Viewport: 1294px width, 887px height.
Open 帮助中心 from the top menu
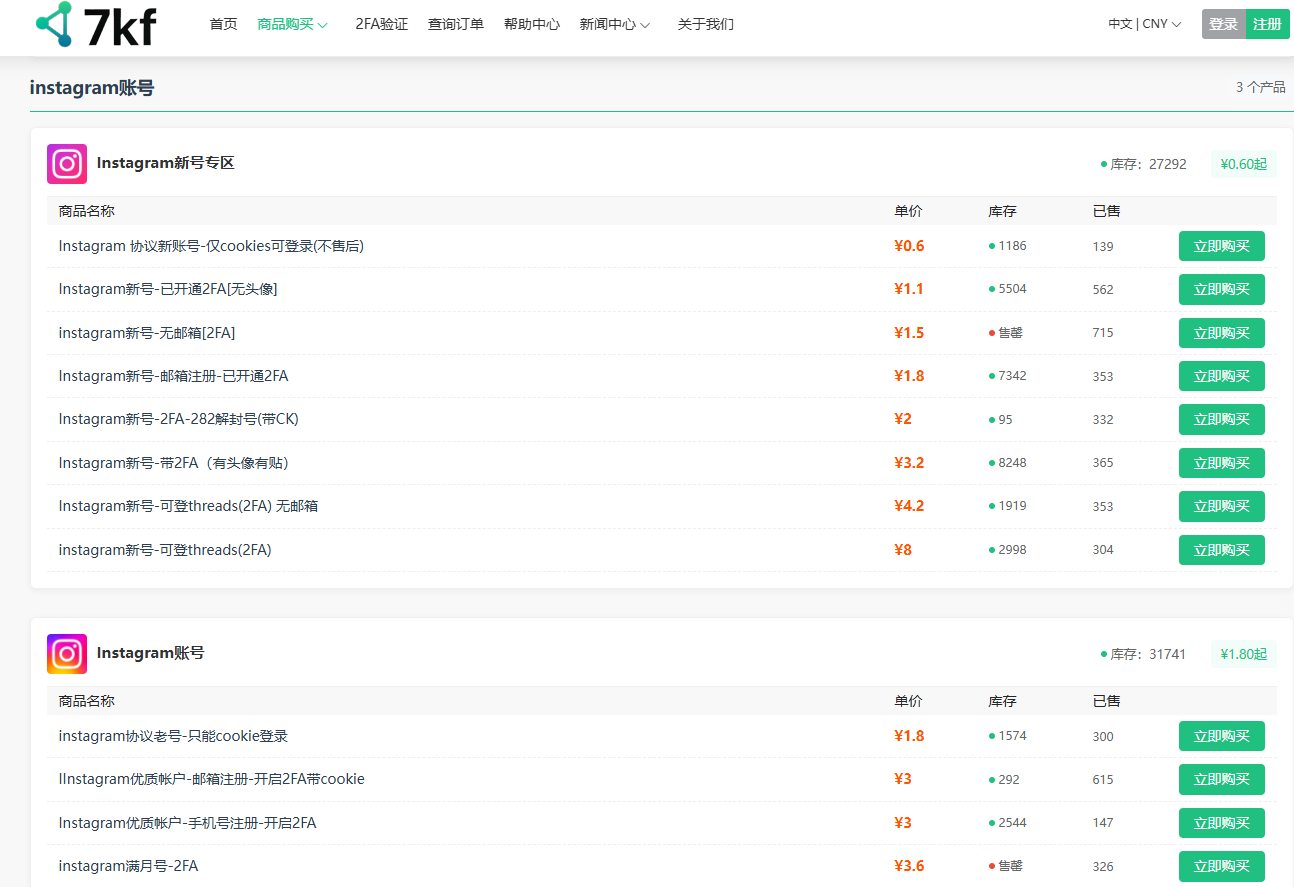pos(531,24)
